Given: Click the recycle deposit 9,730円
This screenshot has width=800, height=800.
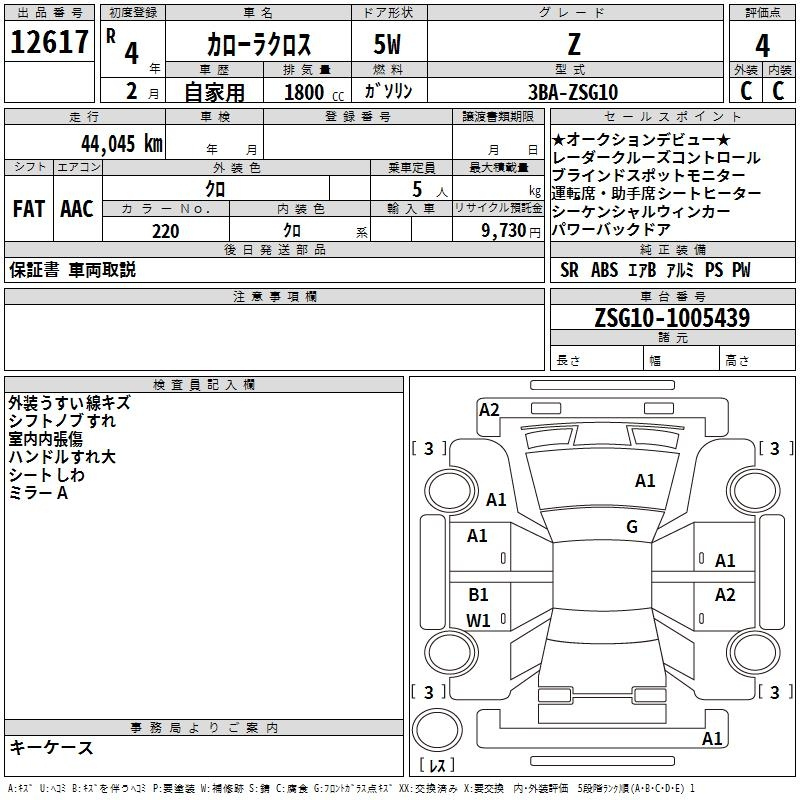Looking at the screenshot, I should pos(511,231).
